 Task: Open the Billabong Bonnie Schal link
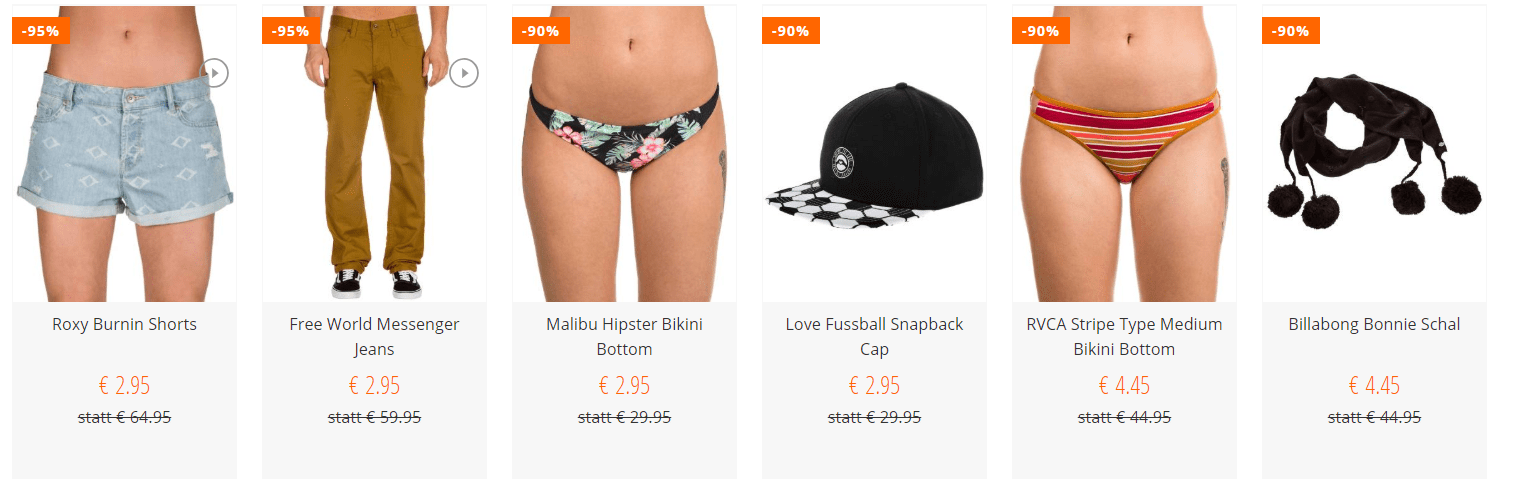click(x=1375, y=324)
